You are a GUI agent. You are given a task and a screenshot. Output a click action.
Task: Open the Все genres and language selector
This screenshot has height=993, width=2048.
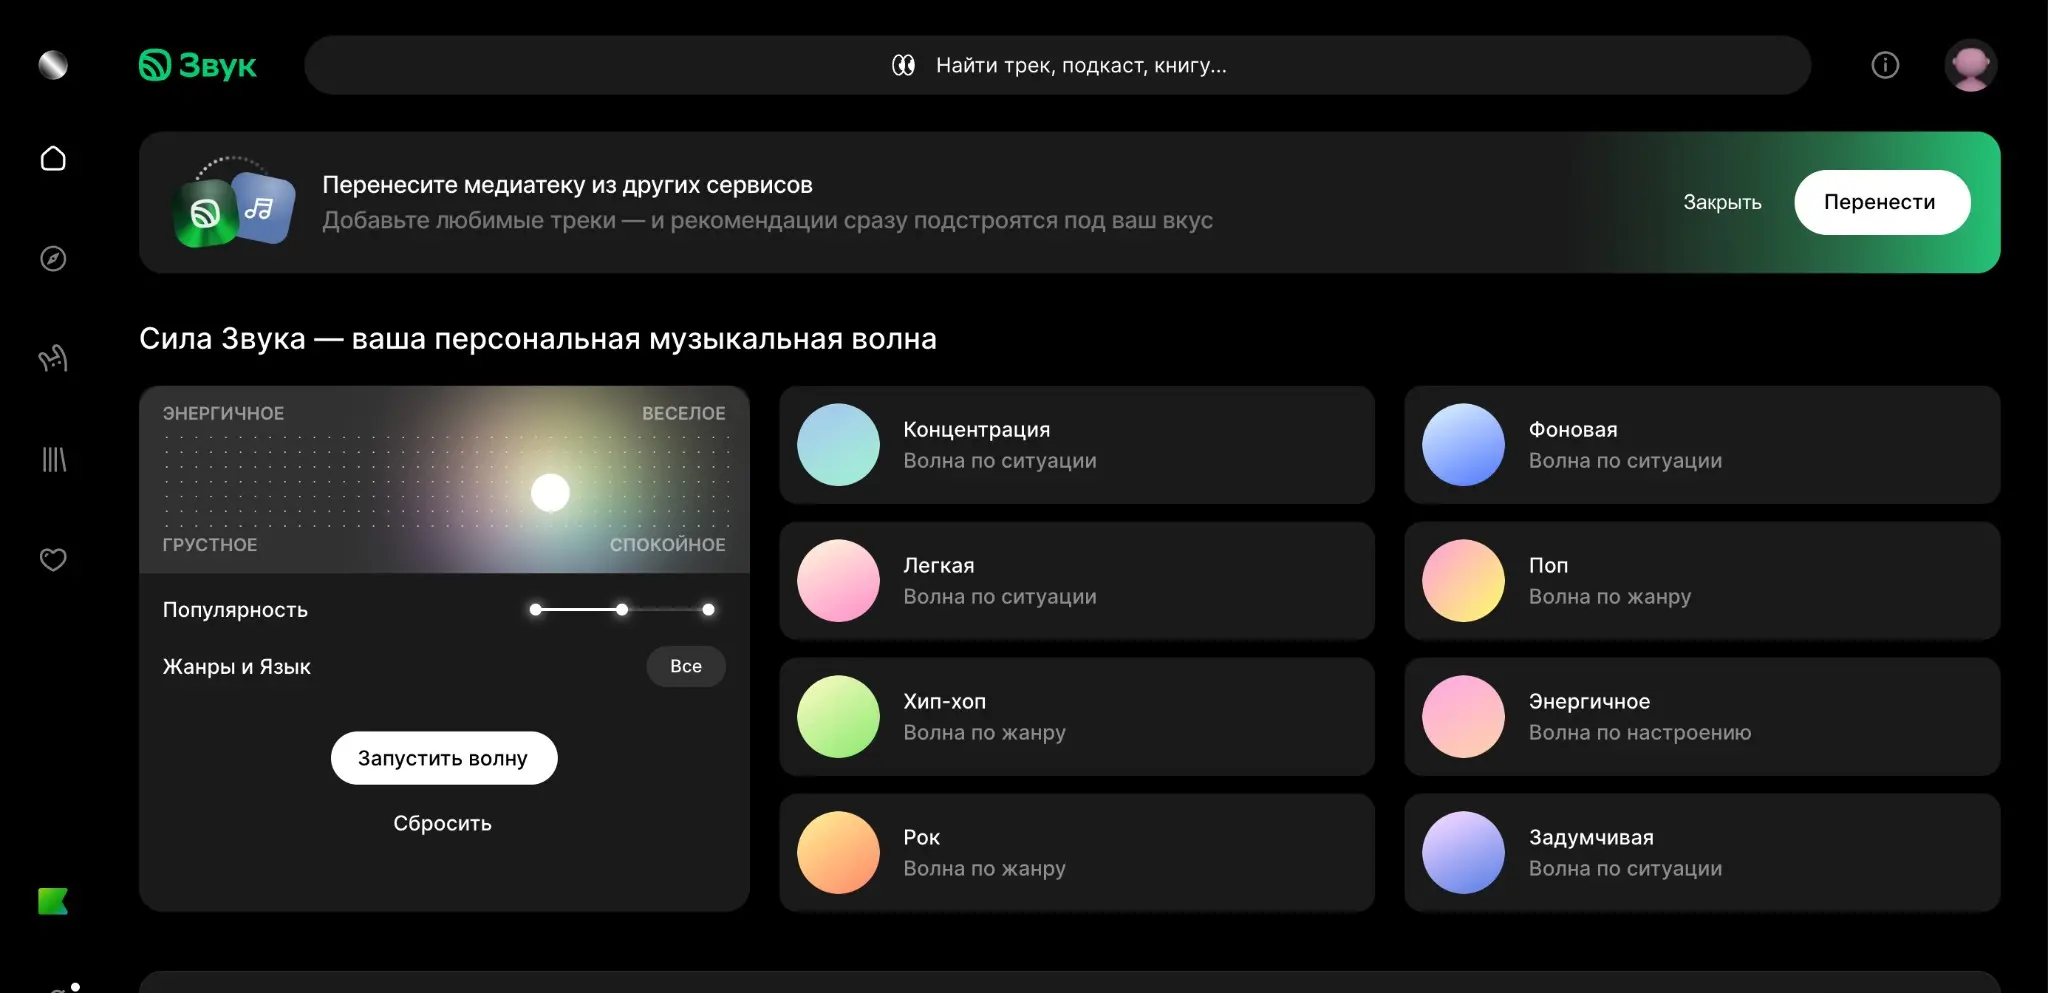[686, 666]
